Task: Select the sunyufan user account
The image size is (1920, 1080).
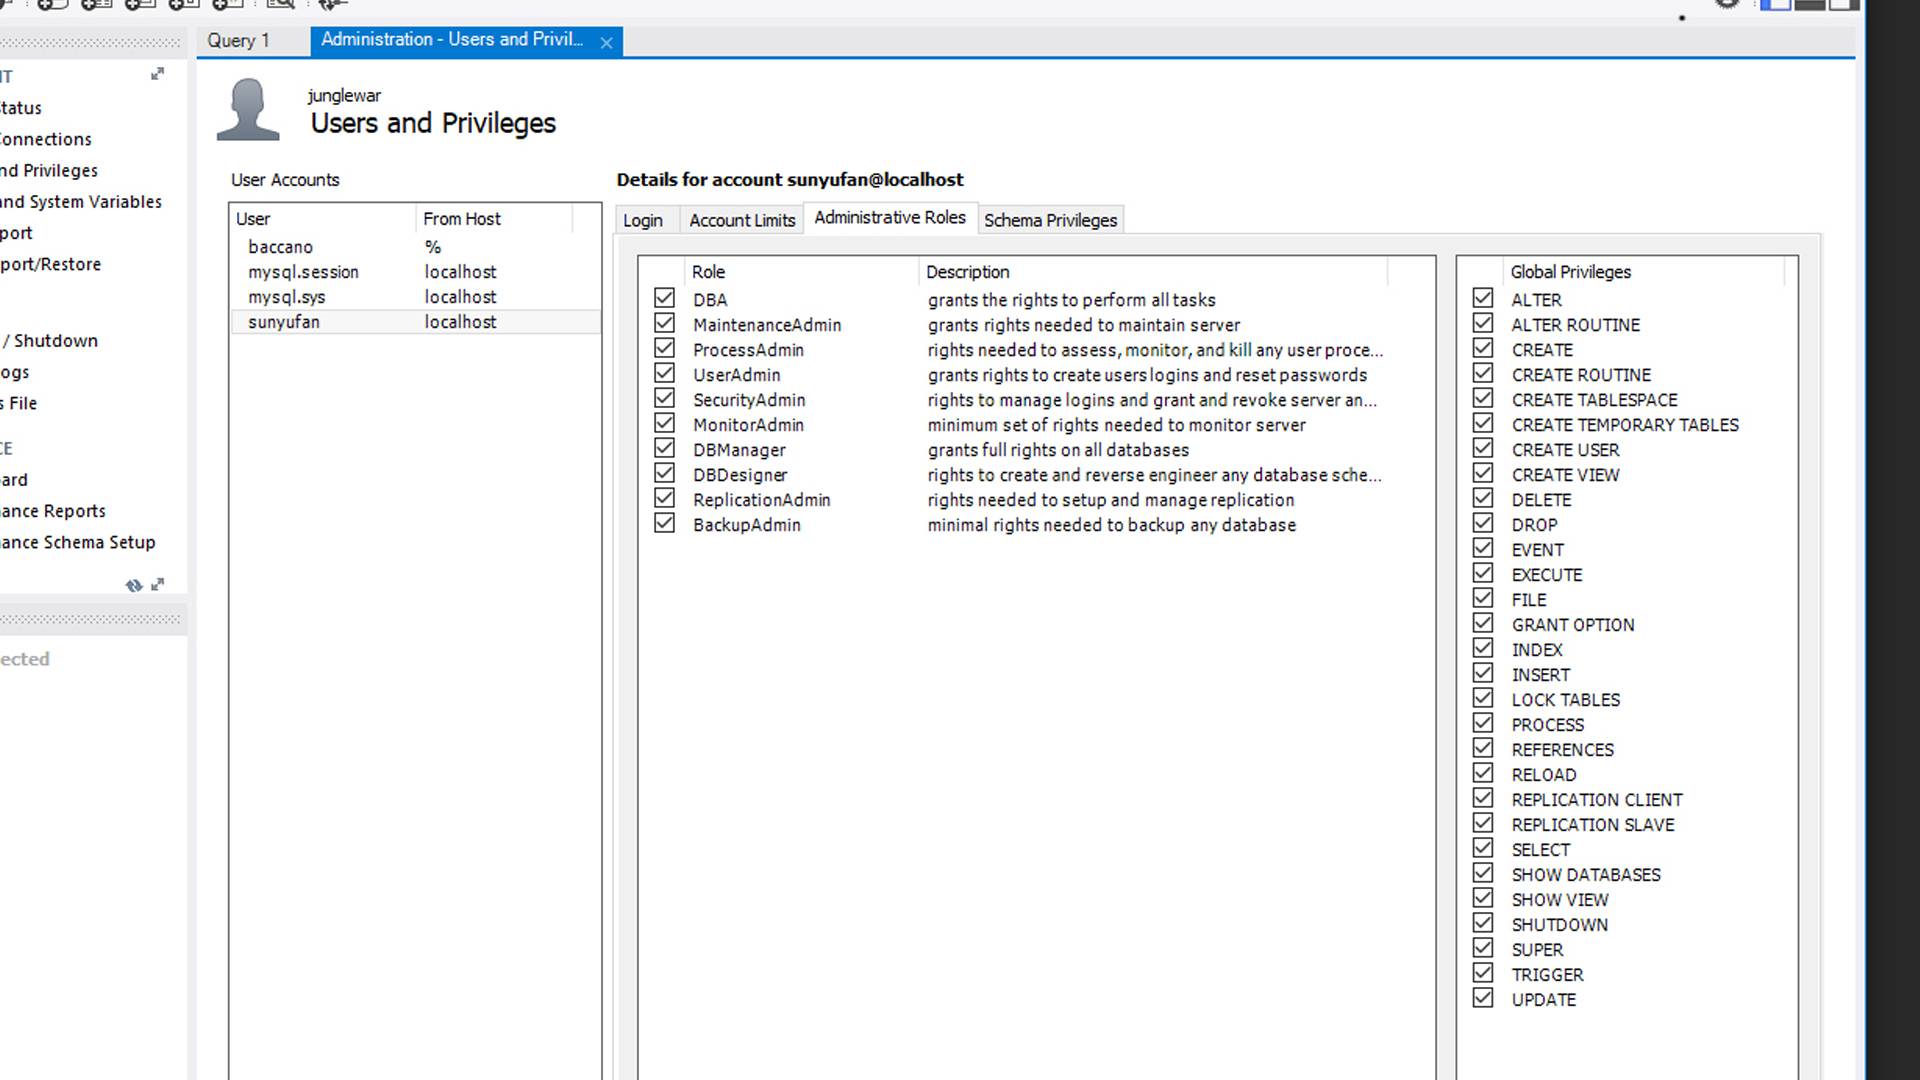Action: [415, 322]
